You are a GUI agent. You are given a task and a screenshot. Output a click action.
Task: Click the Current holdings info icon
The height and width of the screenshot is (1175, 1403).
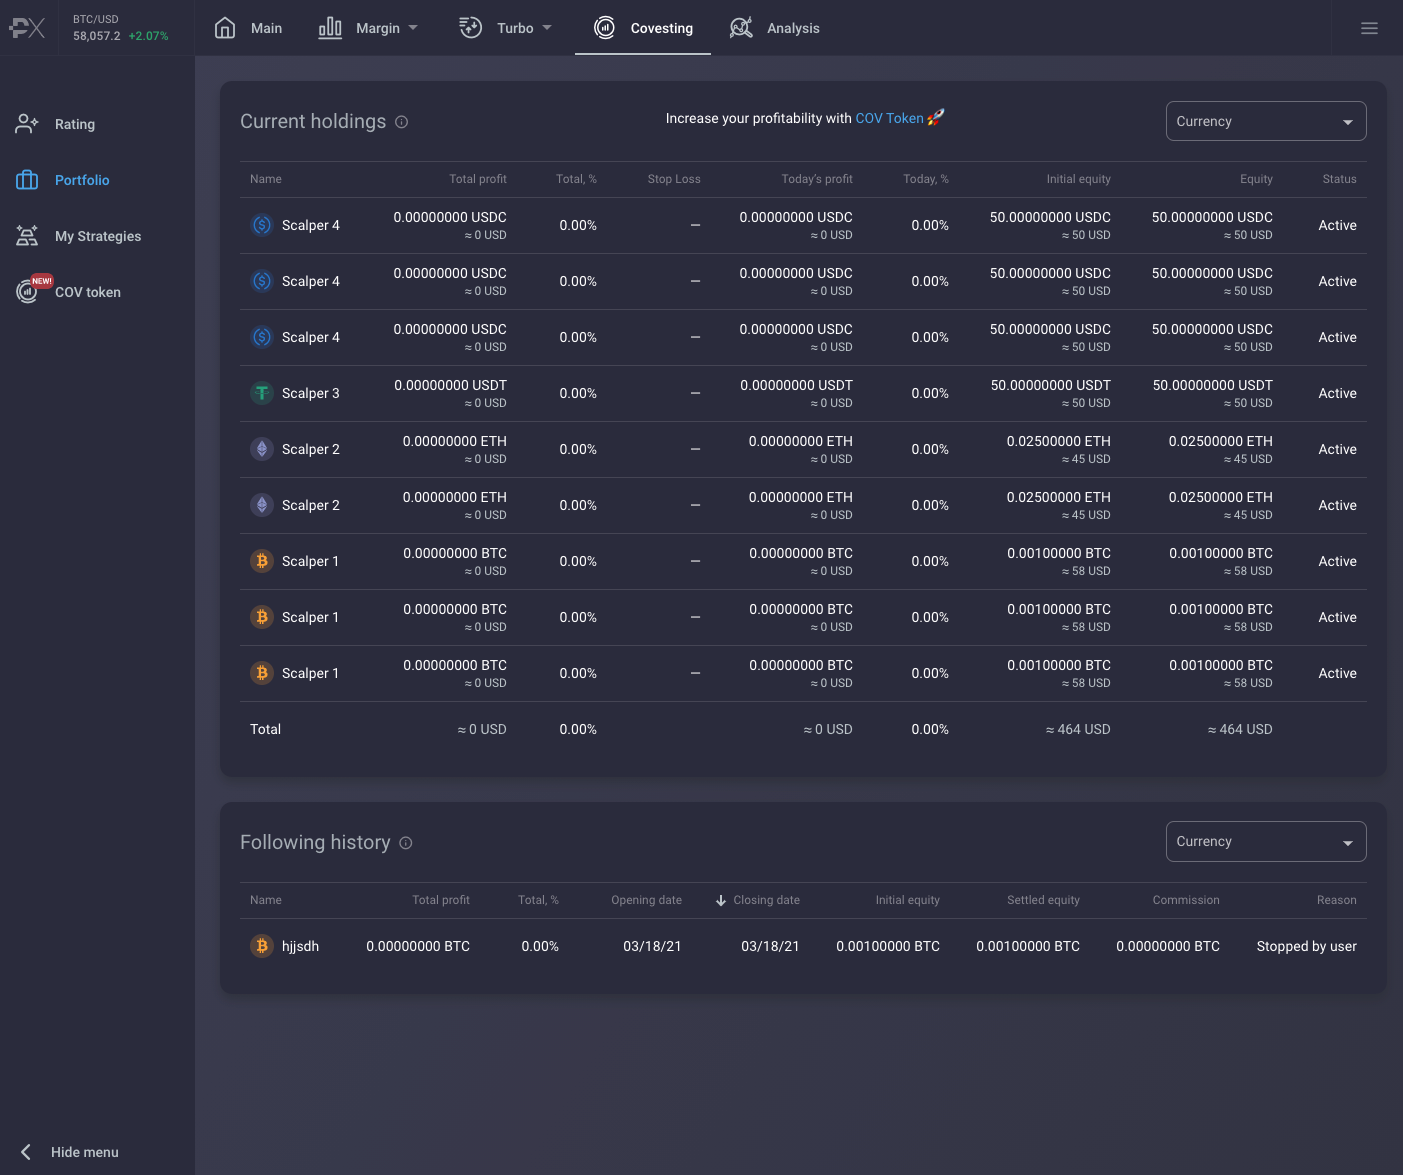pyautogui.click(x=401, y=122)
